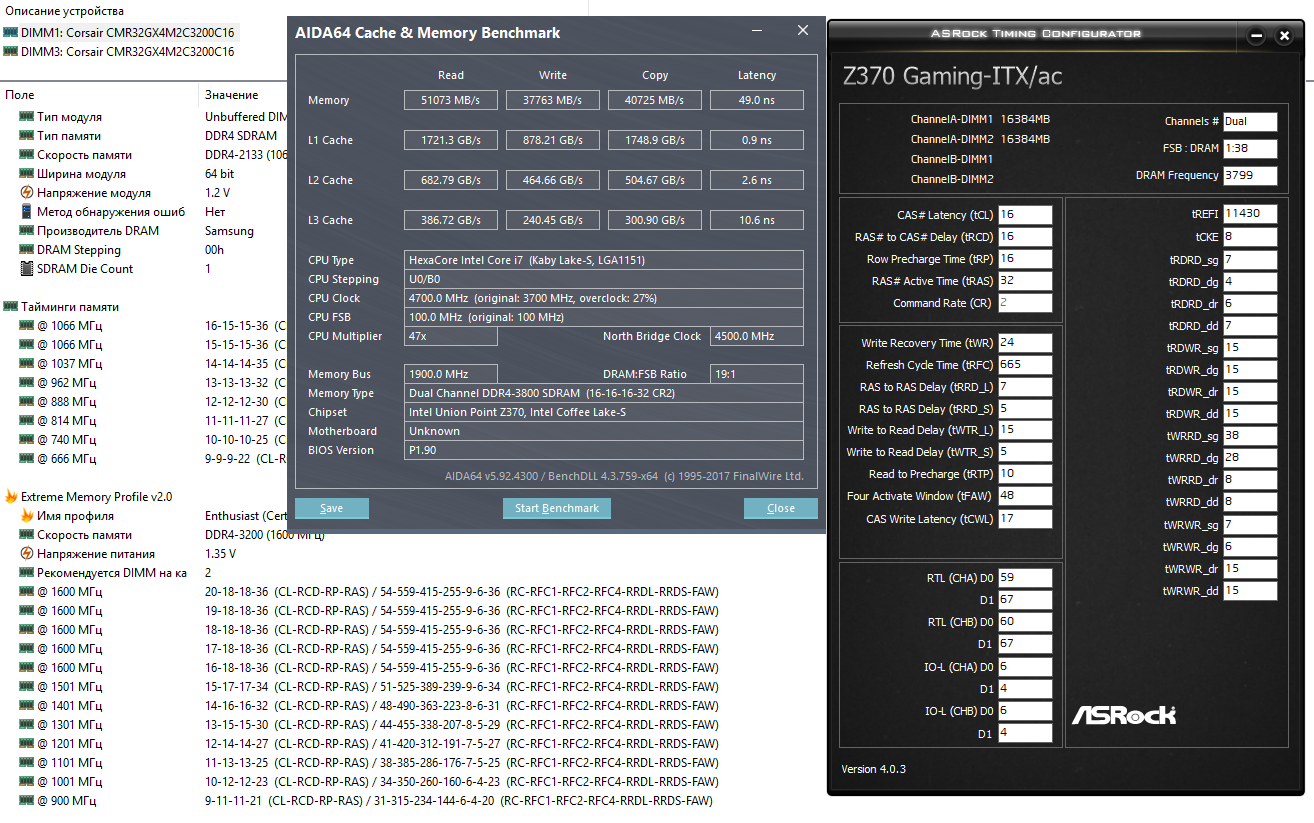
Task: Click the tRDRD_sg value field
Action: point(1250,260)
